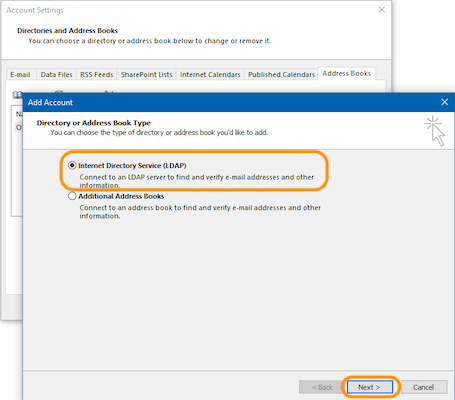Viewport: 455px width, 400px height.
Task: Click the address book icon in Account Settings
Action: (x=17, y=95)
